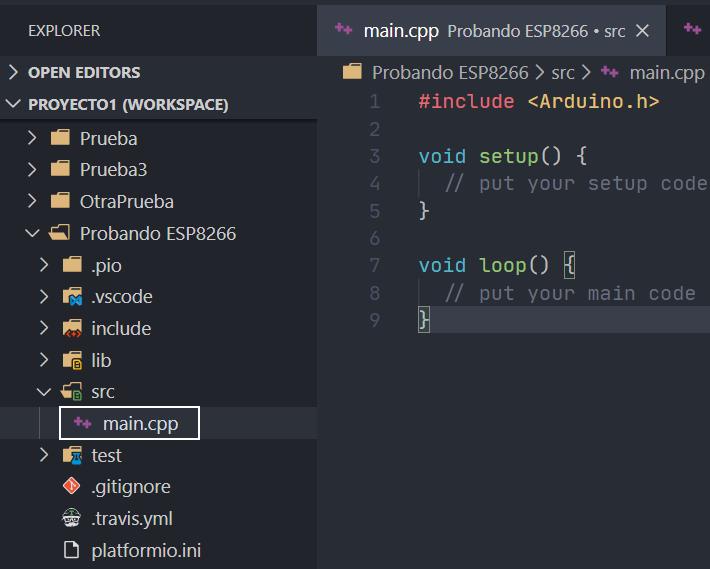Select the lib folder label
710x569 pixels.
pos(101,360)
